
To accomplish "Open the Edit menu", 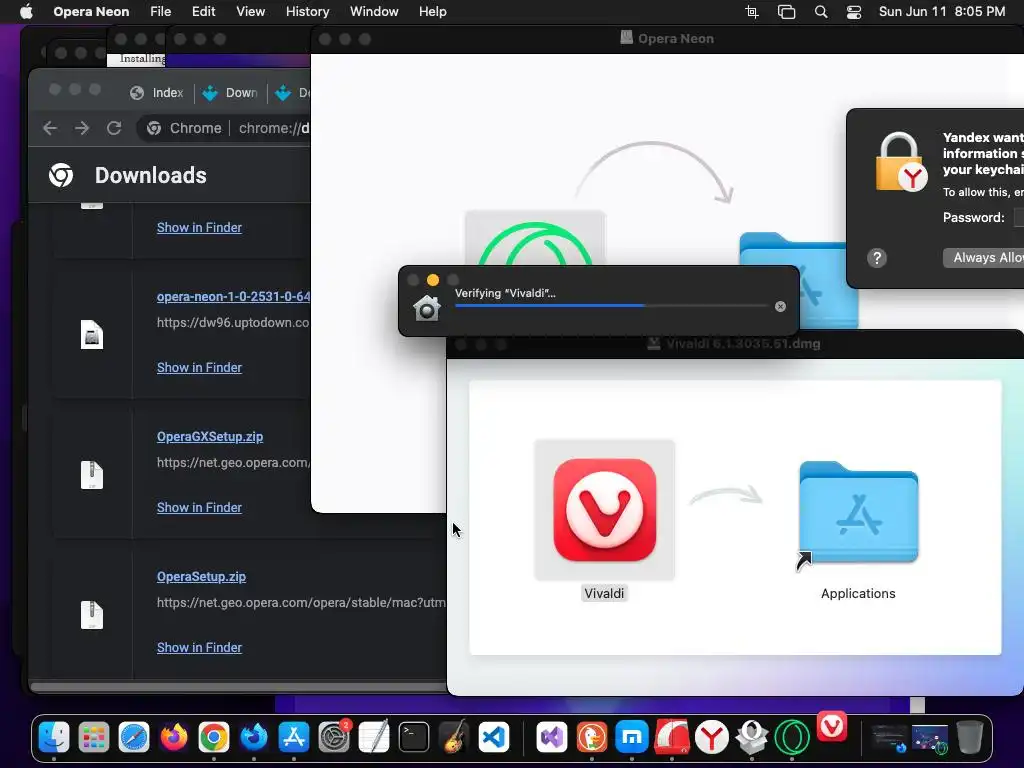I will pyautogui.click(x=203, y=12).
